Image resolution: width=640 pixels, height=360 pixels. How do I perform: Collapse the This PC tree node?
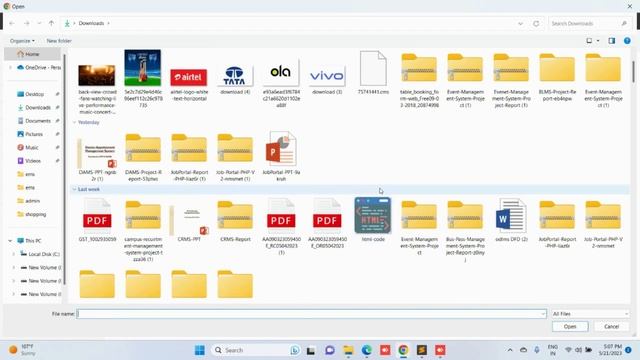(10, 241)
